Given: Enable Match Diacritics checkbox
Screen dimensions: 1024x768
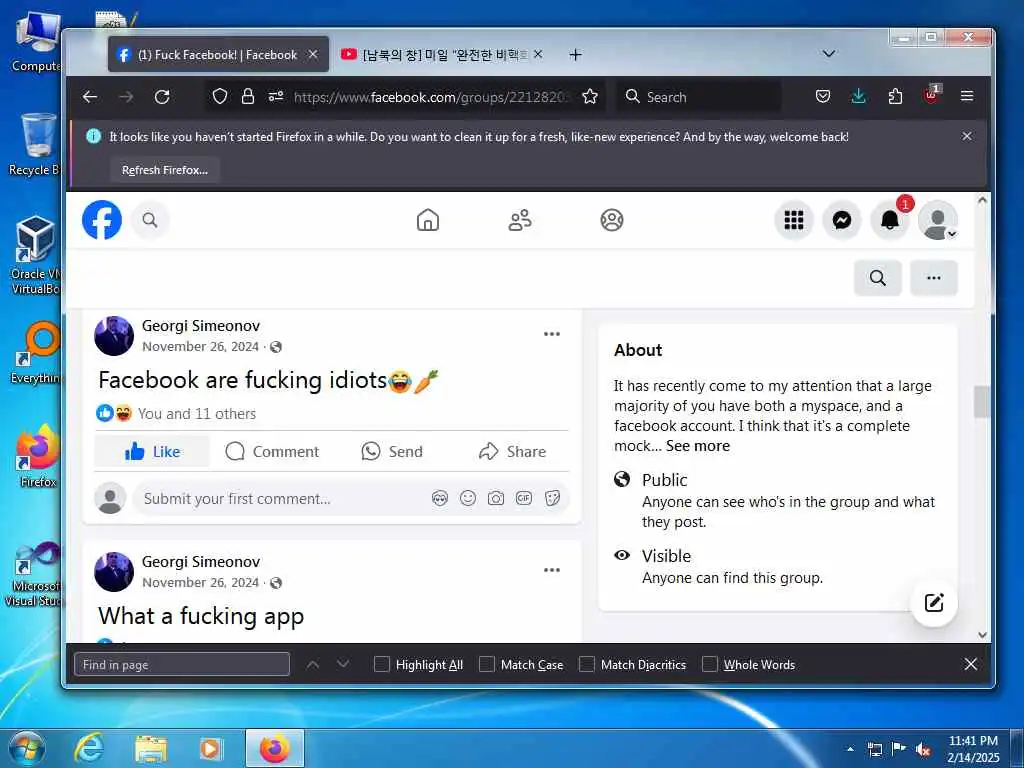Looking at the screenshot, I should [587, 664].
